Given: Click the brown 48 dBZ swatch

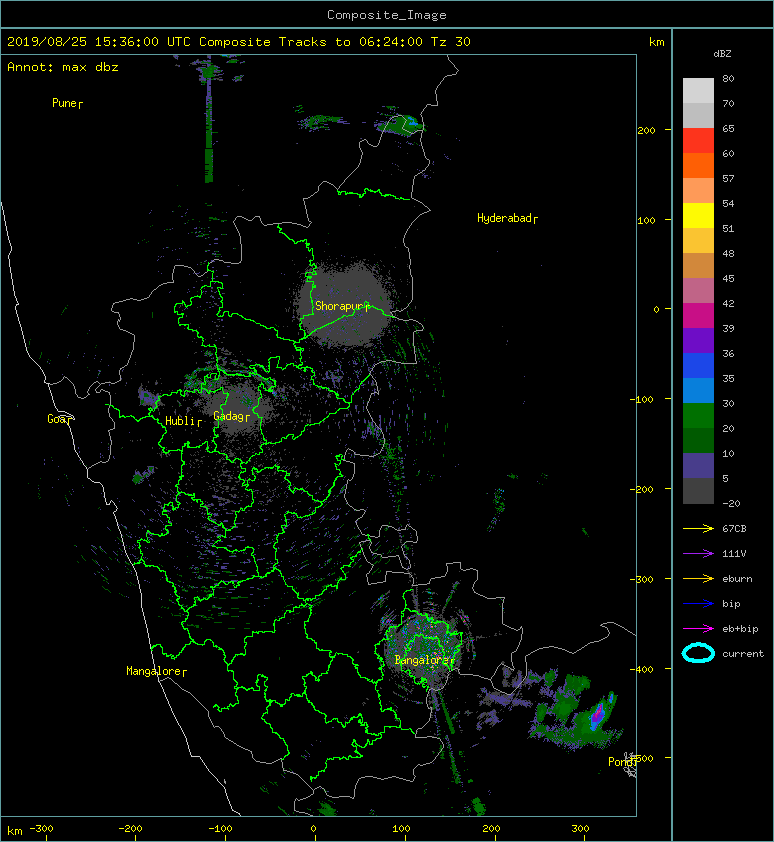Looking at the screenshot, I should [698, 265].
